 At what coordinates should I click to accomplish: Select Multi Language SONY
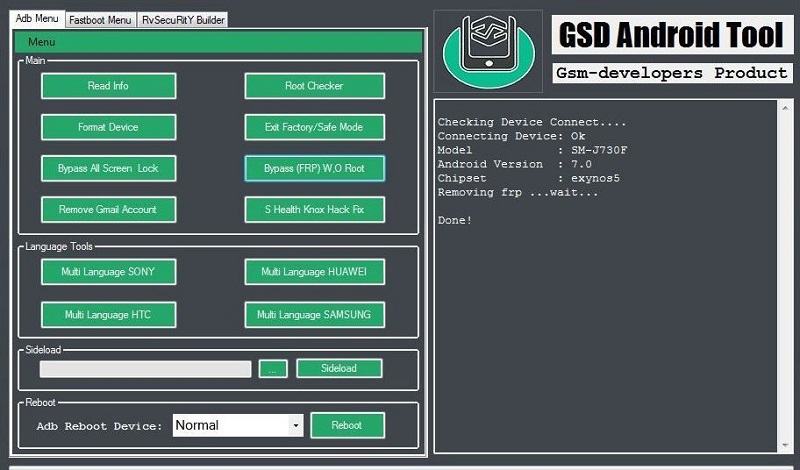pos(108,271)
